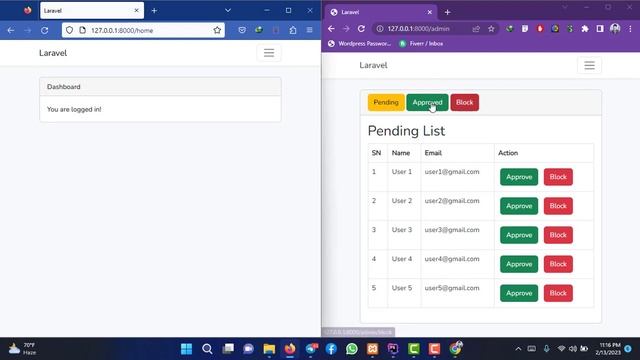Viewport: 640px width, 360px height.
Task: Click the Firefox back arrow
Action: click(11, 30)
